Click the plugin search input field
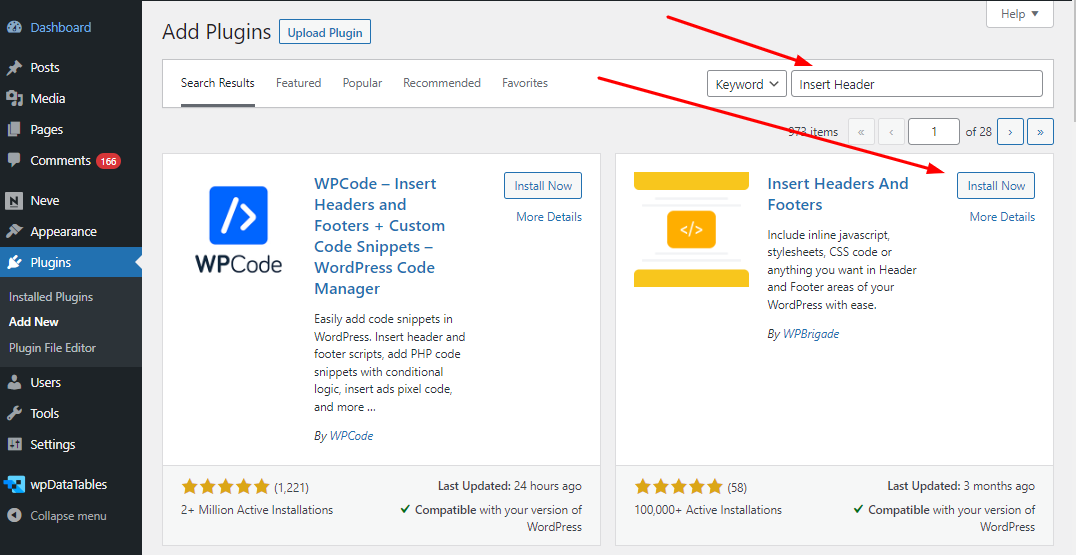Screen dimensions: 1076x555 pos(917,84)
